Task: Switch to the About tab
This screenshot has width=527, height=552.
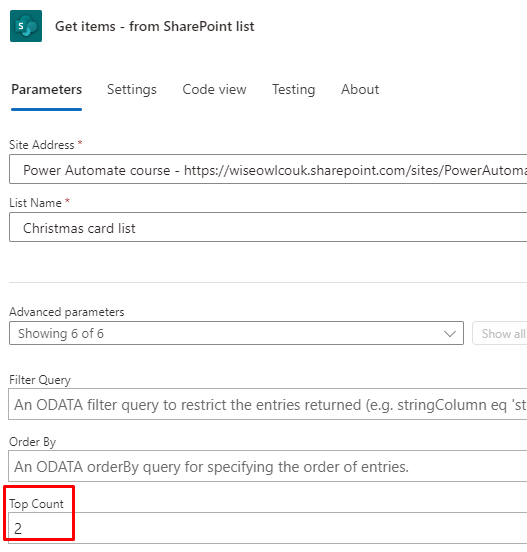Action: click(360, 89)
